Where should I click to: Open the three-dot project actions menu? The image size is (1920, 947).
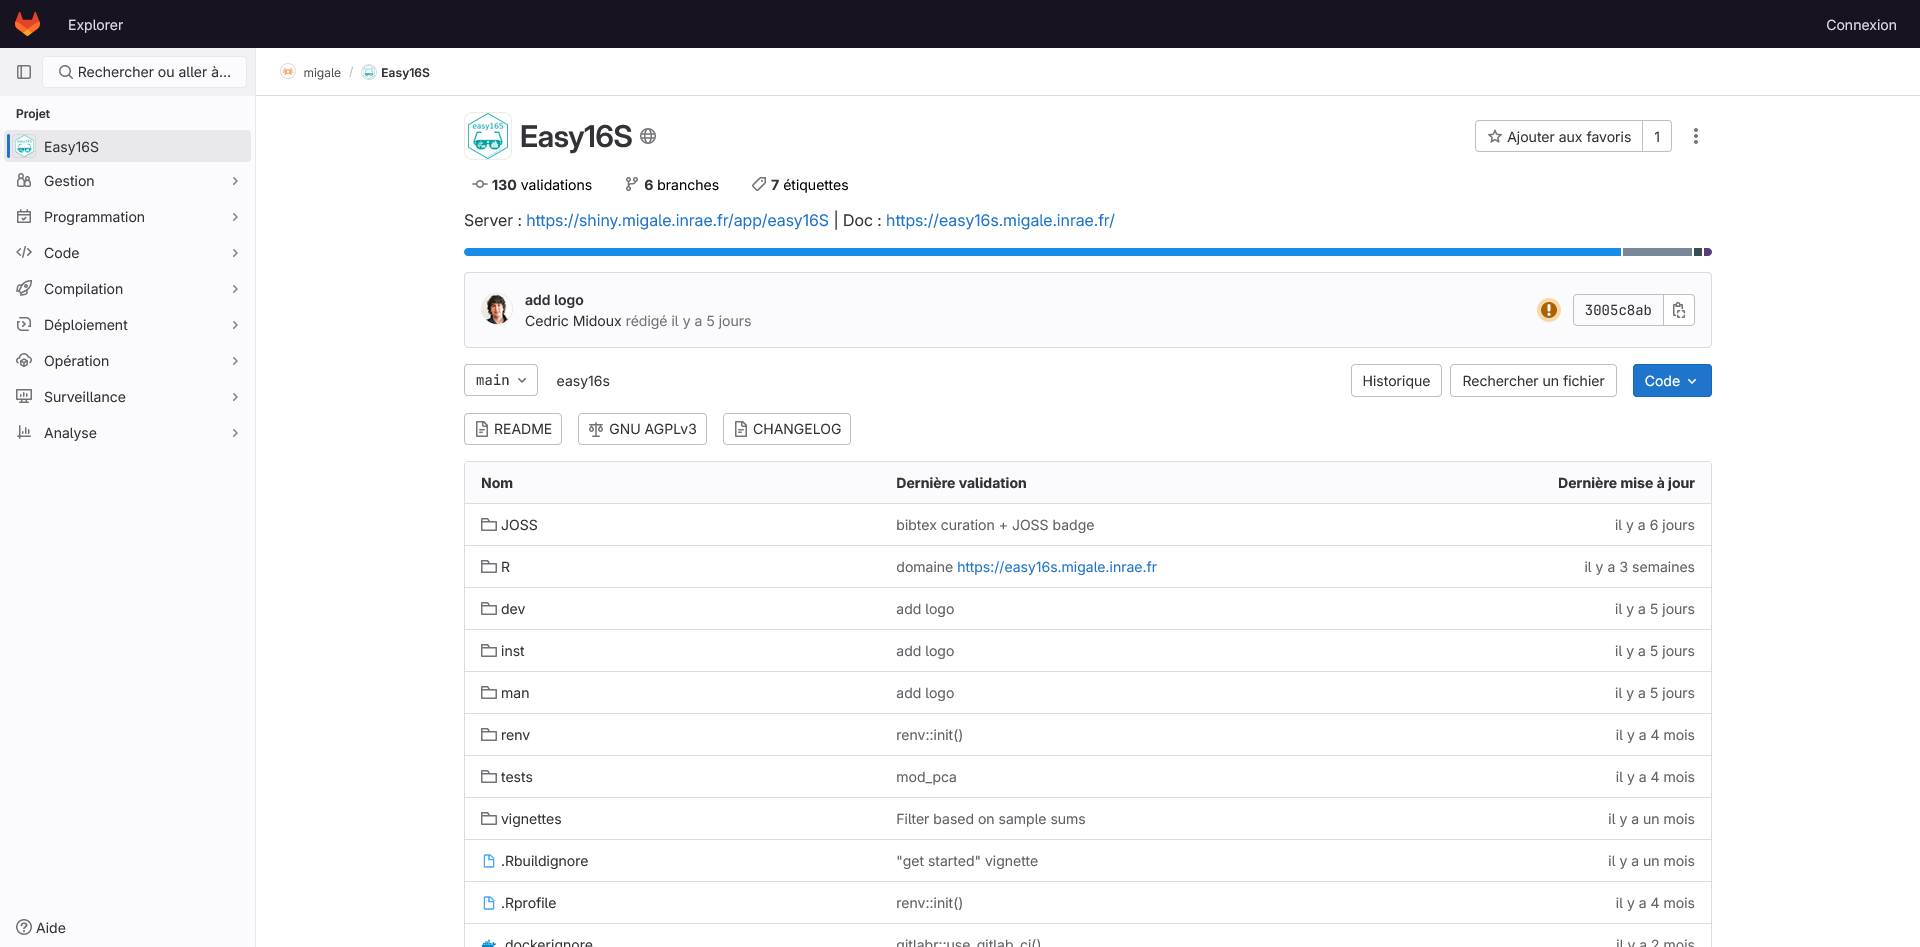click(x=1695, y=136)
